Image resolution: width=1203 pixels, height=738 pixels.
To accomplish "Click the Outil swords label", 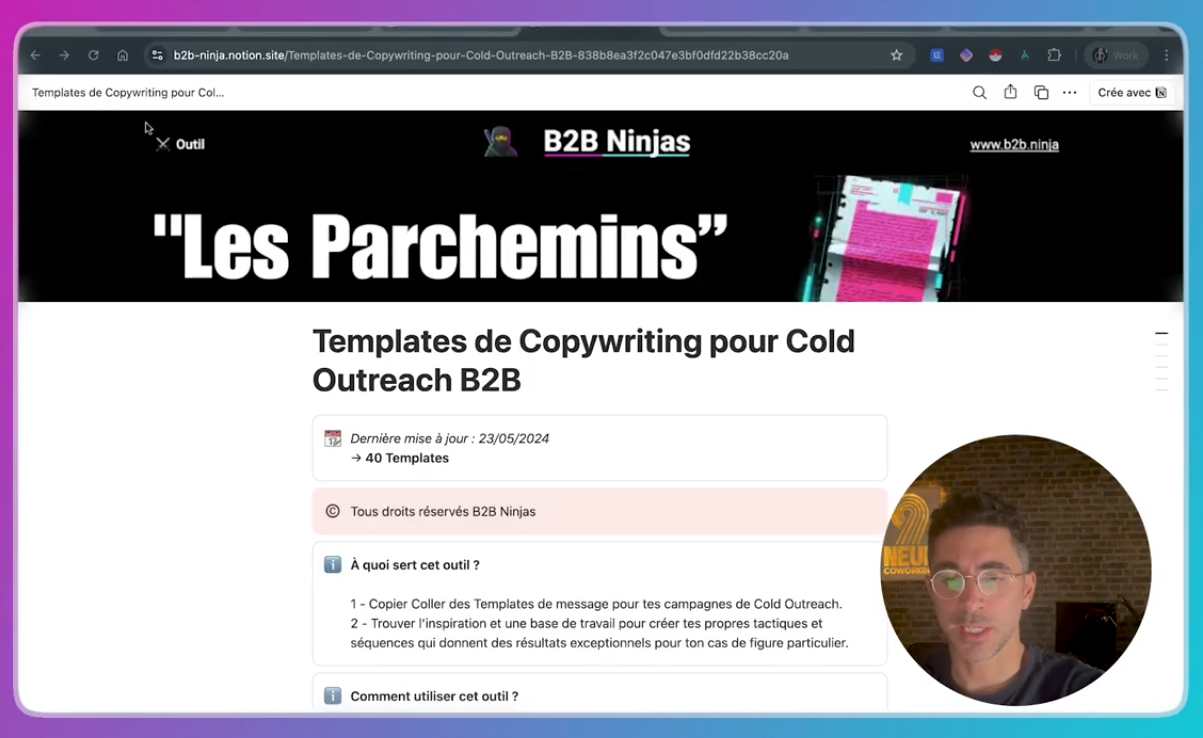I will pos(180,144).
